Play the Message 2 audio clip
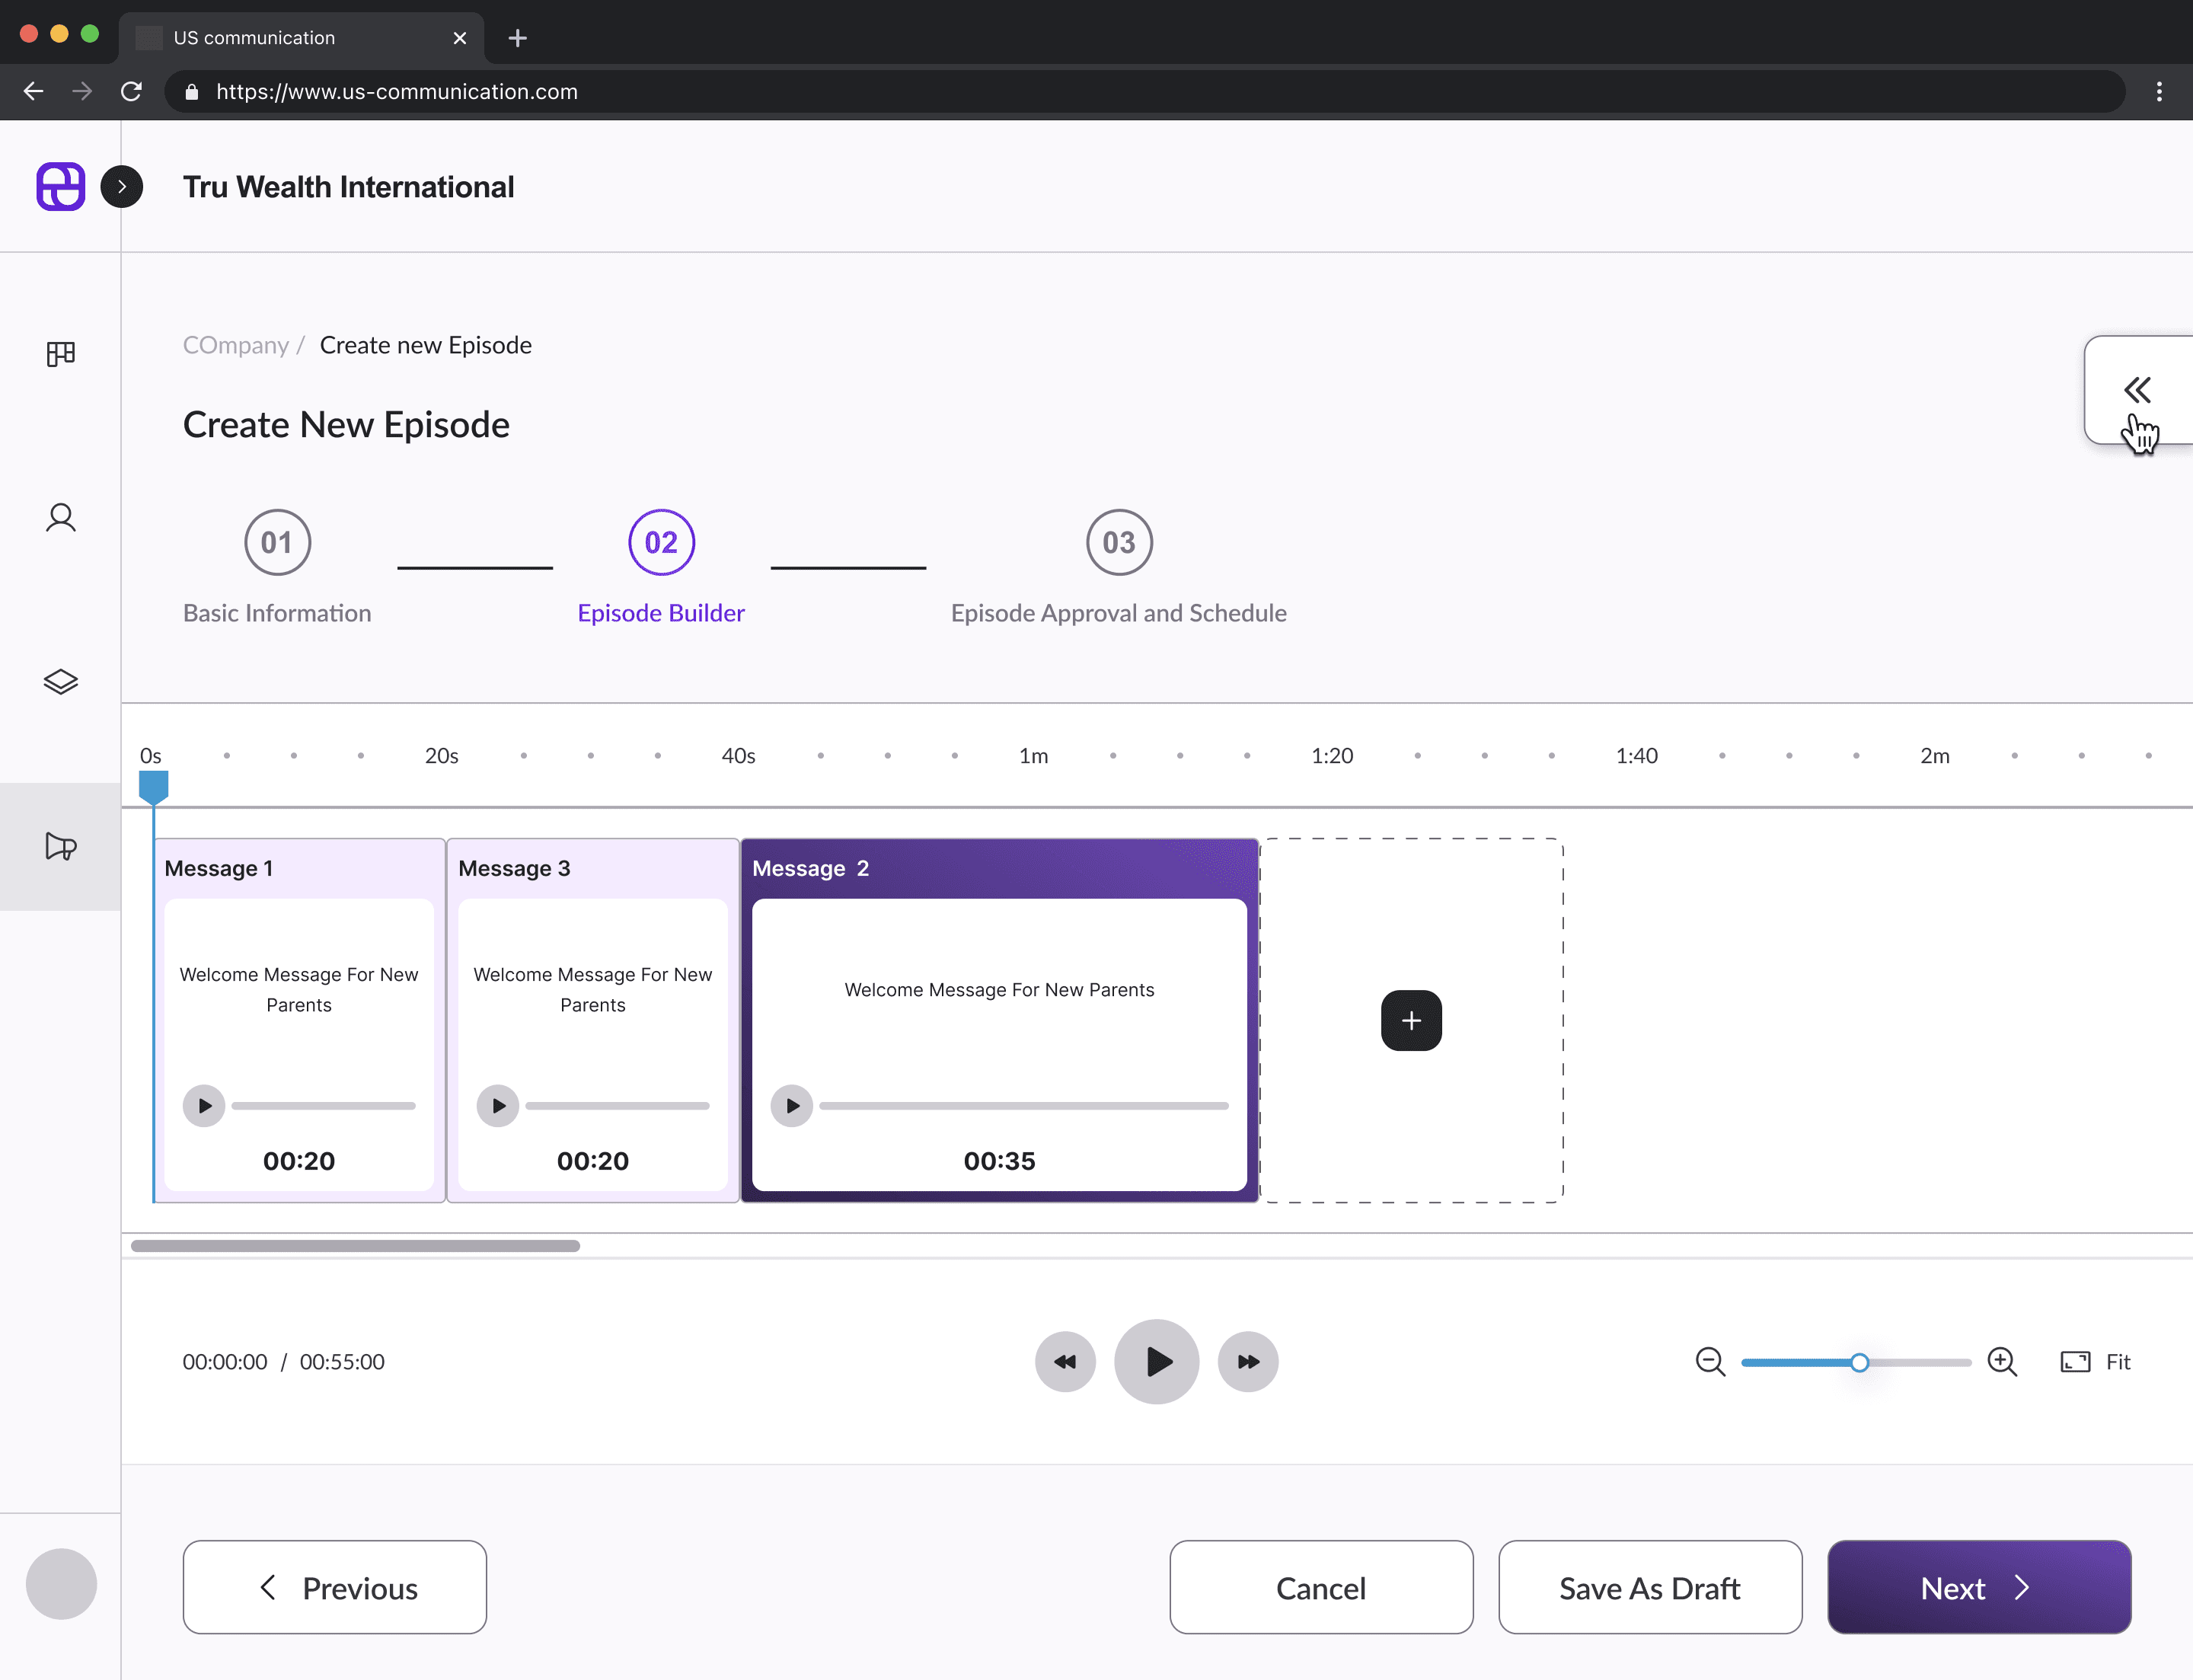This screenshot has height=1680, width=2193. [792, 1106]
